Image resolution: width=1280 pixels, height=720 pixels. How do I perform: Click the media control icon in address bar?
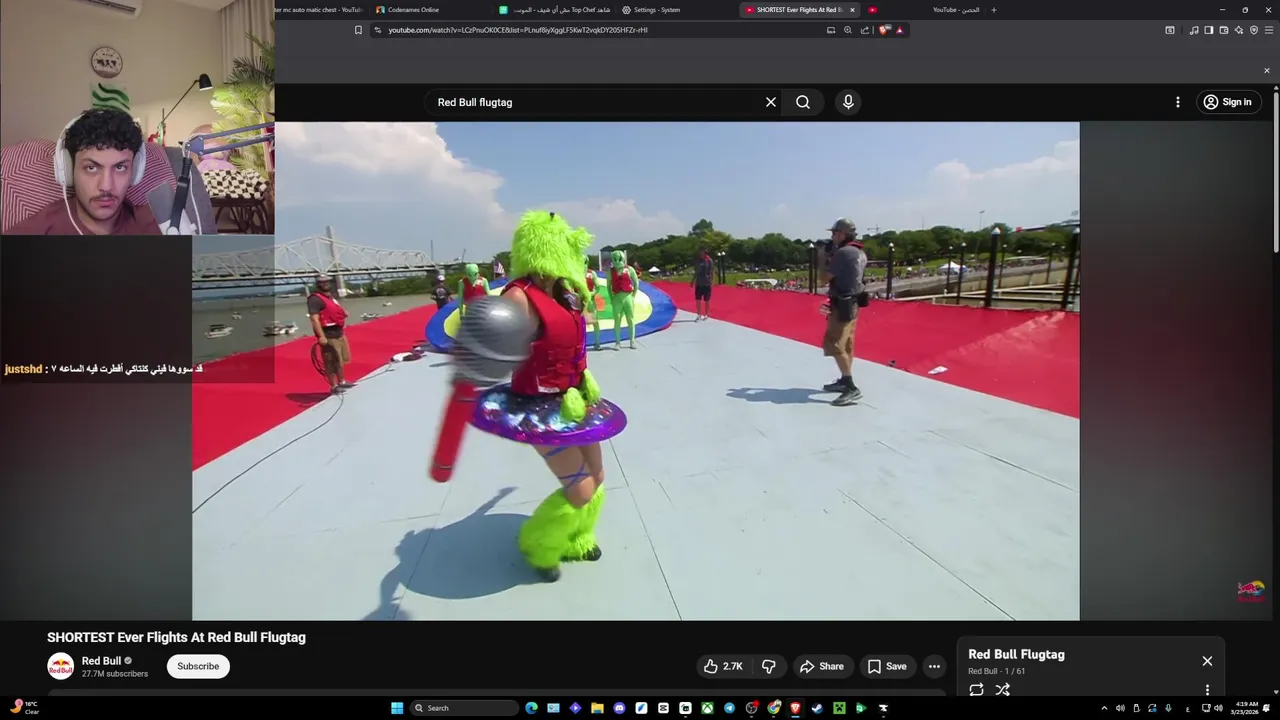click(x=831, y=30)
